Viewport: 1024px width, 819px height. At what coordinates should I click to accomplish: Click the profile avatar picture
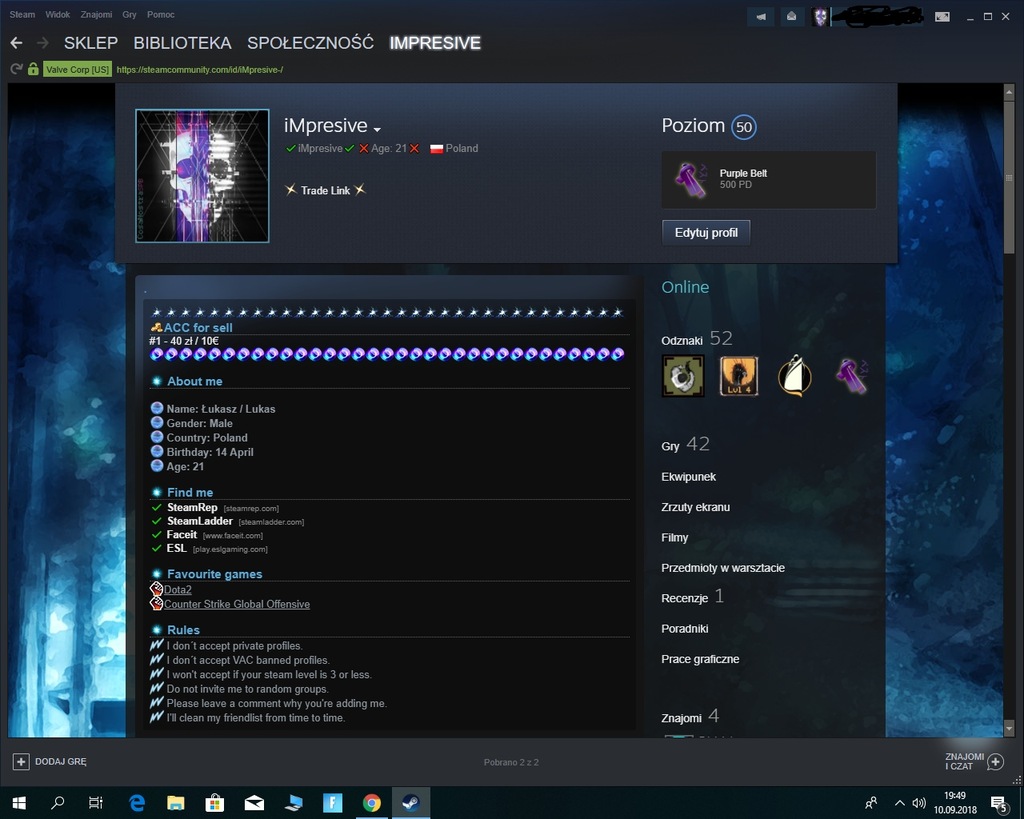[202, 176]
